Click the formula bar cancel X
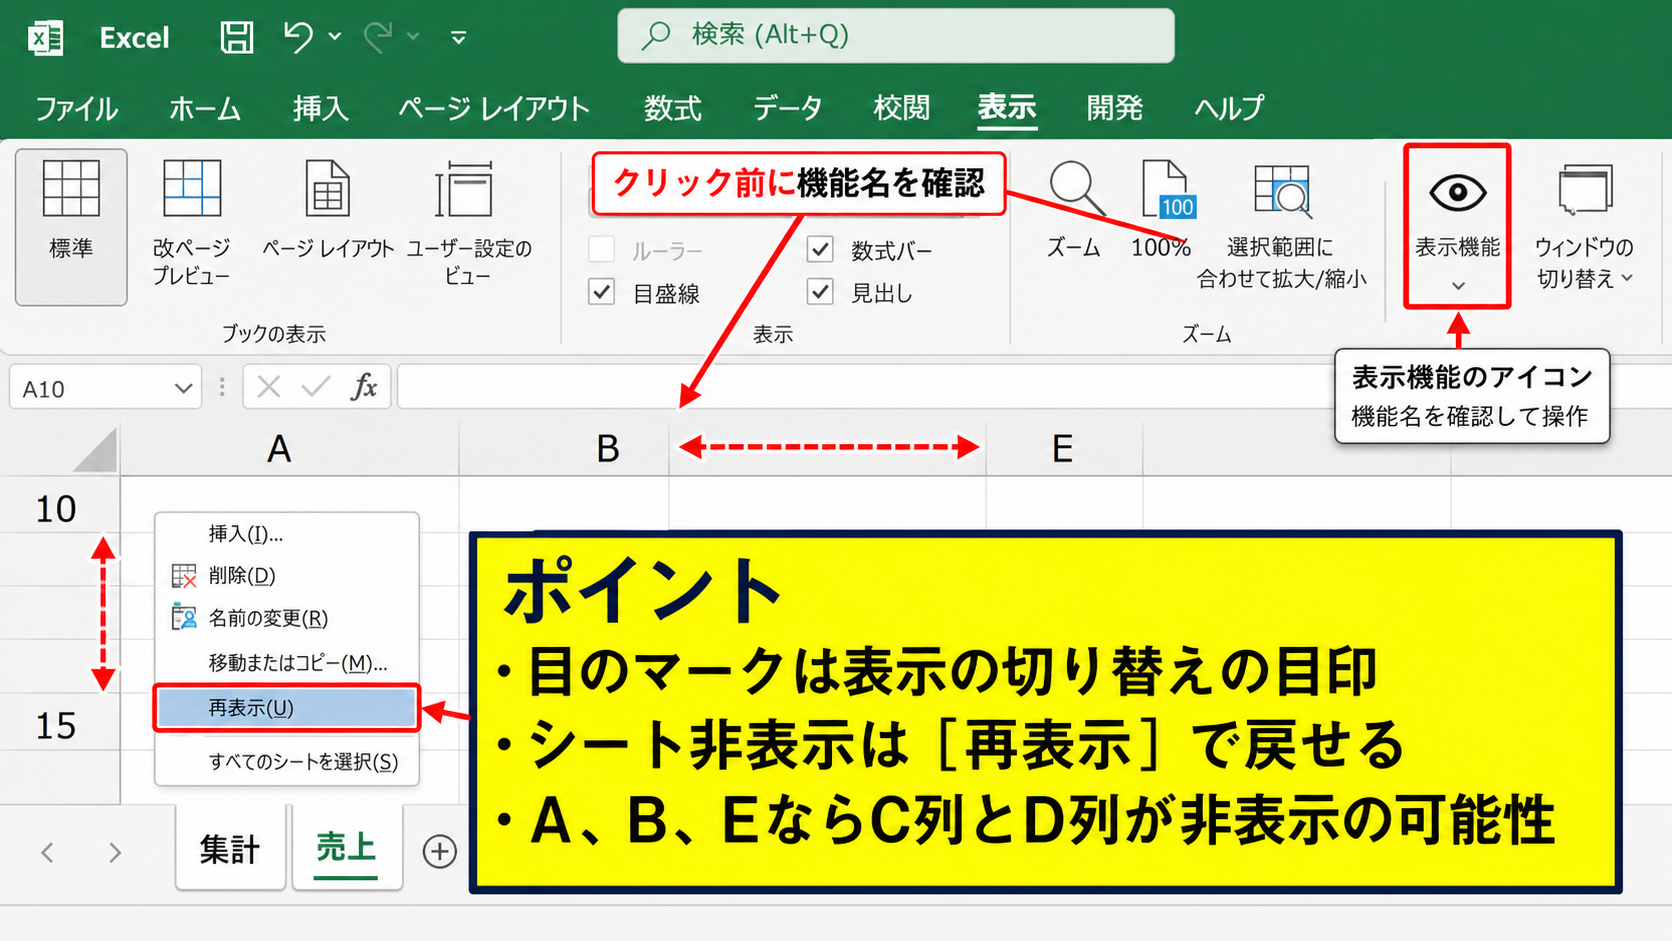The width and height of the screenshot is (1672, 941). coord(268,387)
